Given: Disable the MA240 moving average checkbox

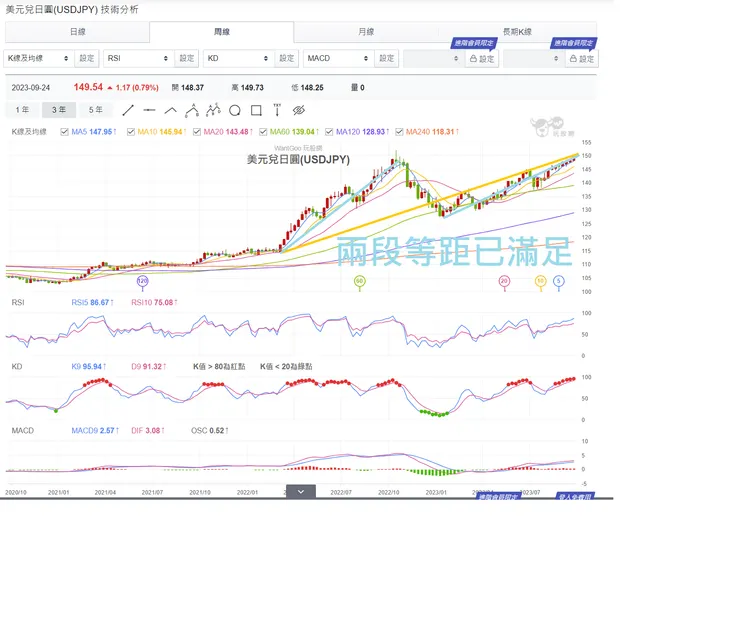Looking at the screenshot, I should click(399, 132).
